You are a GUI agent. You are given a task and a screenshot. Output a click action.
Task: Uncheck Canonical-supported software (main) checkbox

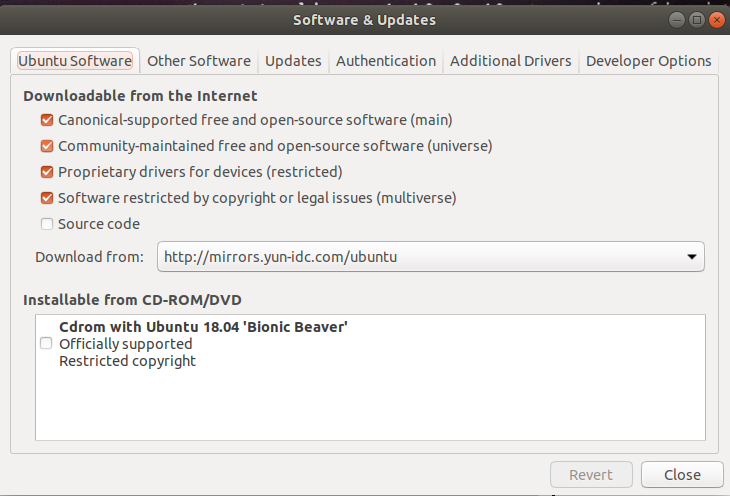tap(46, 120)
